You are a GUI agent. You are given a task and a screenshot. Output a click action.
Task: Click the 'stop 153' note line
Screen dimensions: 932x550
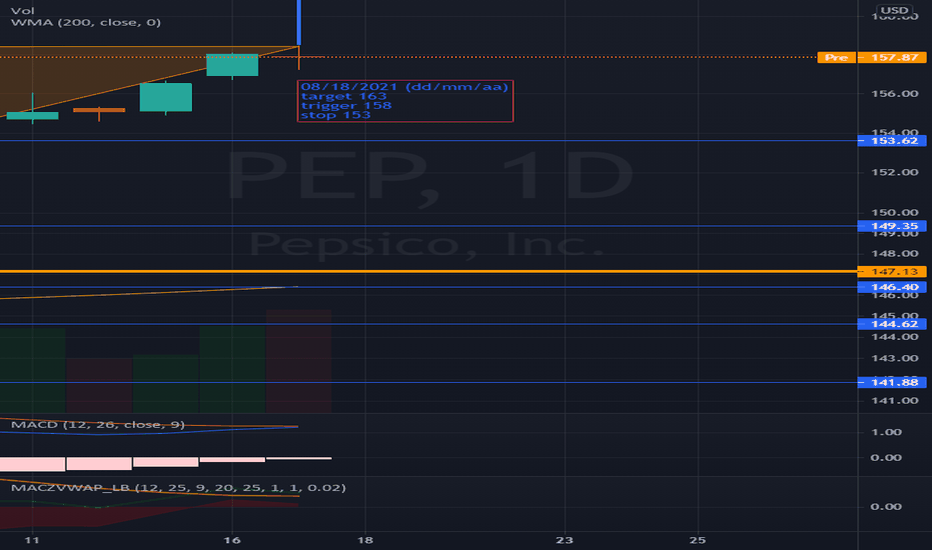click(x=336, y=115)
